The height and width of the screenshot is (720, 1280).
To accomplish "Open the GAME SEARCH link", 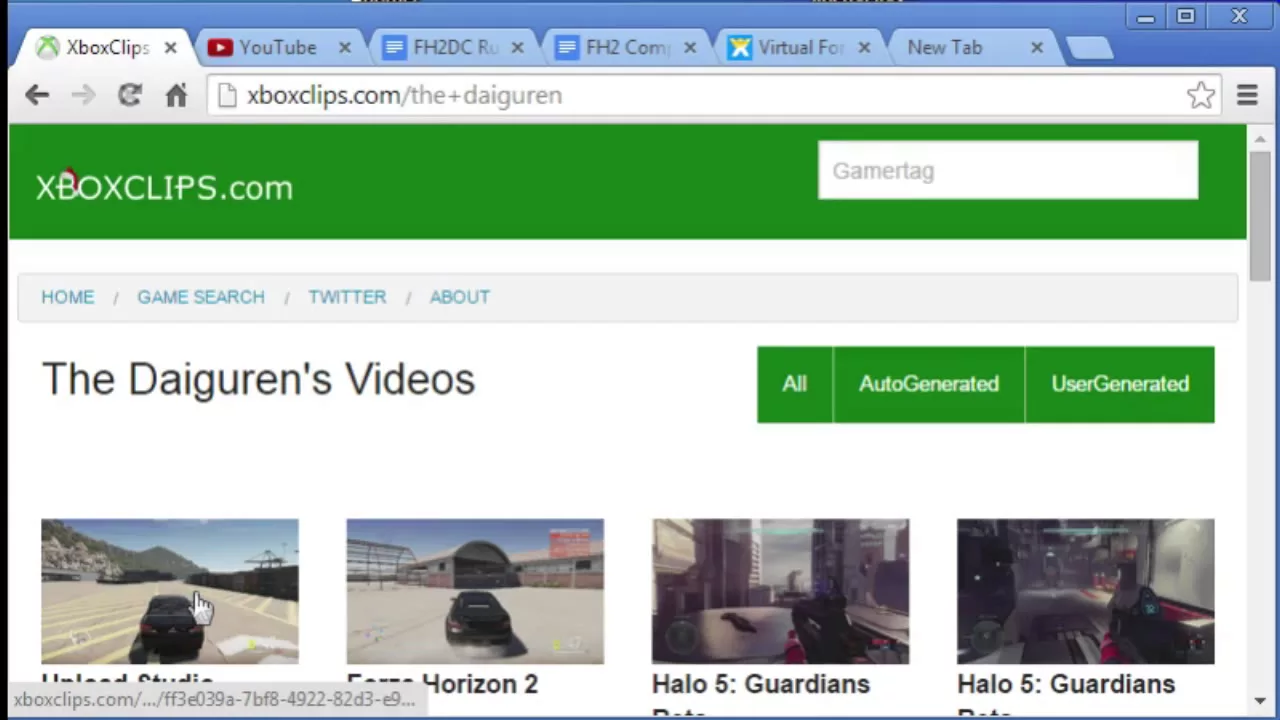I will pos(201,297).
